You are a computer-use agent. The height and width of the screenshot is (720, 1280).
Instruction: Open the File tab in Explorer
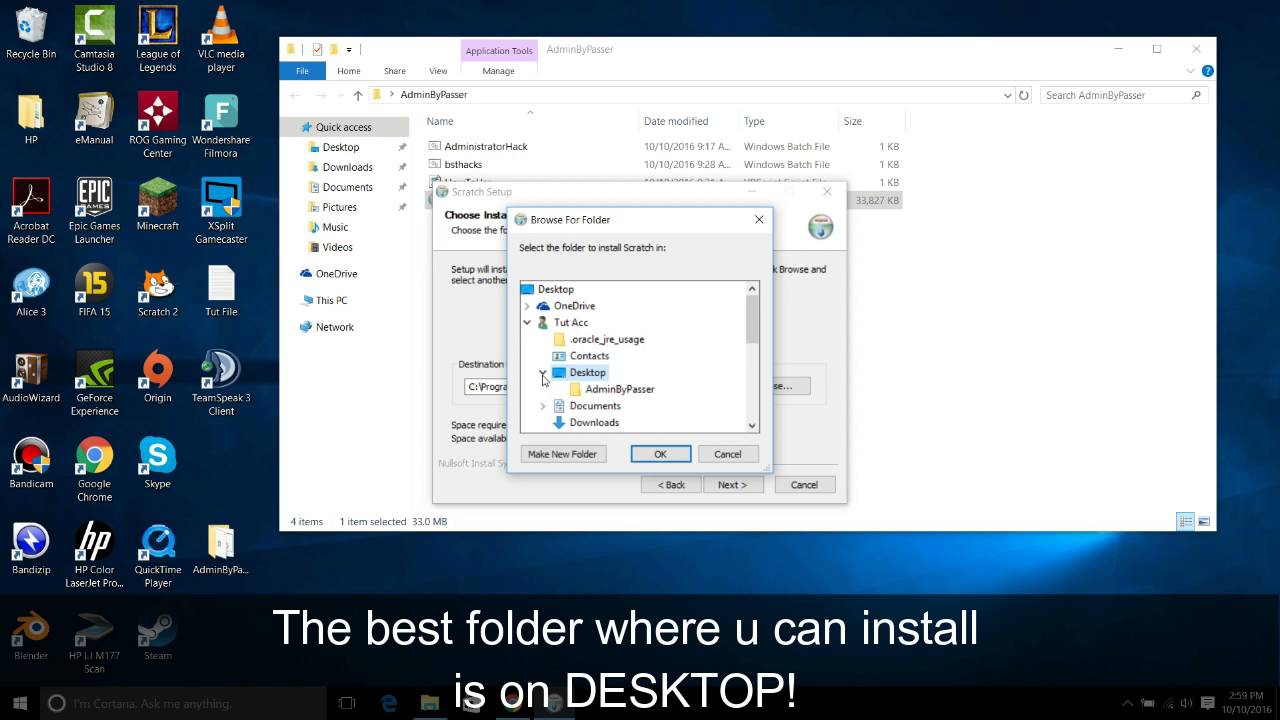click(x=302, y=71)
